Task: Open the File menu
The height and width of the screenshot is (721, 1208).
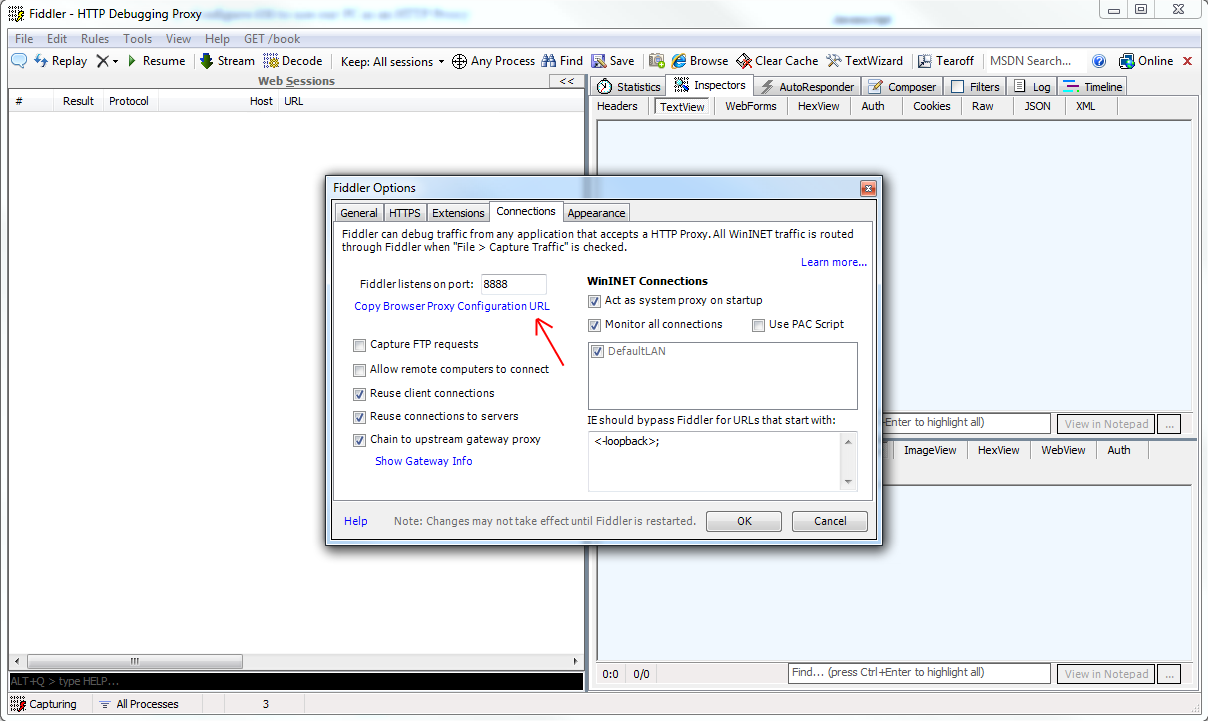Action: (x=24, y=39)
